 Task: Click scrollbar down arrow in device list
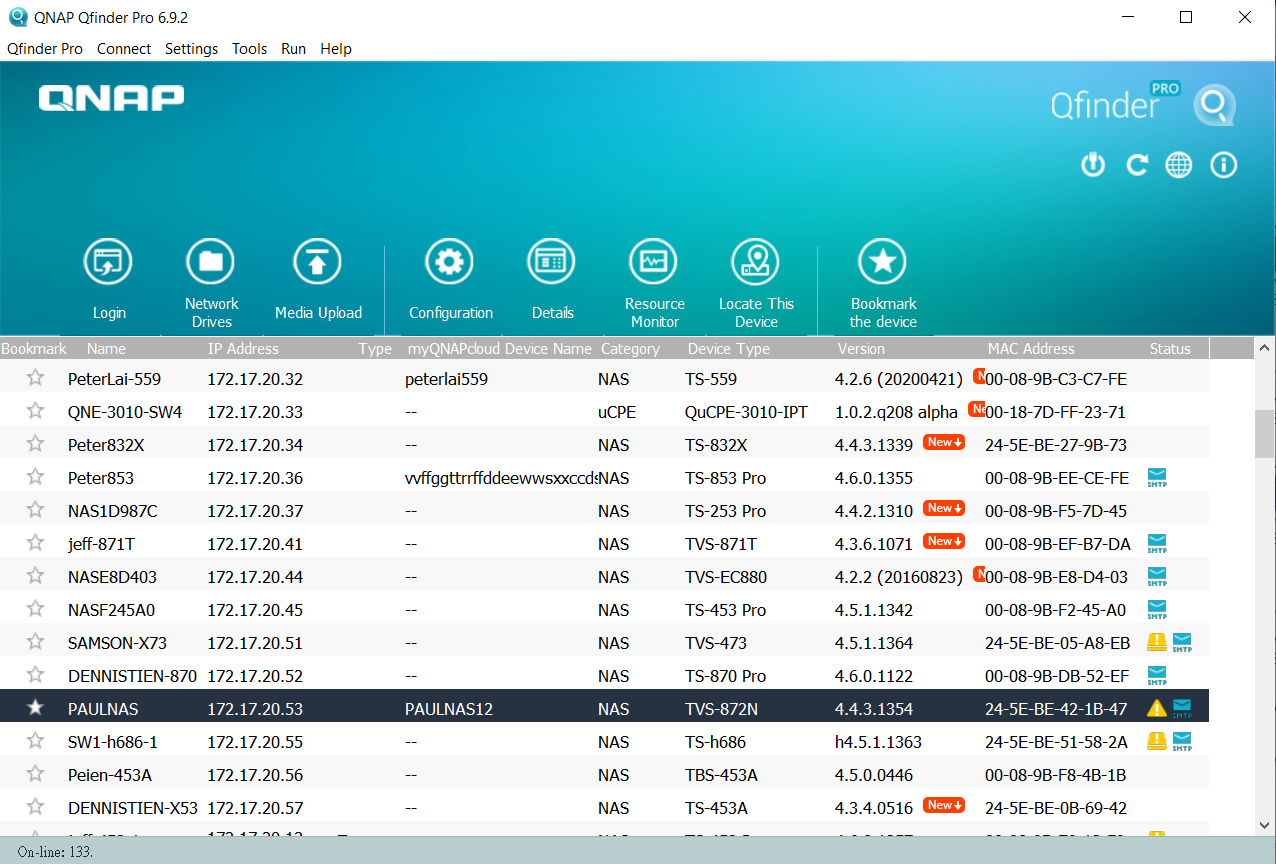1264,825
